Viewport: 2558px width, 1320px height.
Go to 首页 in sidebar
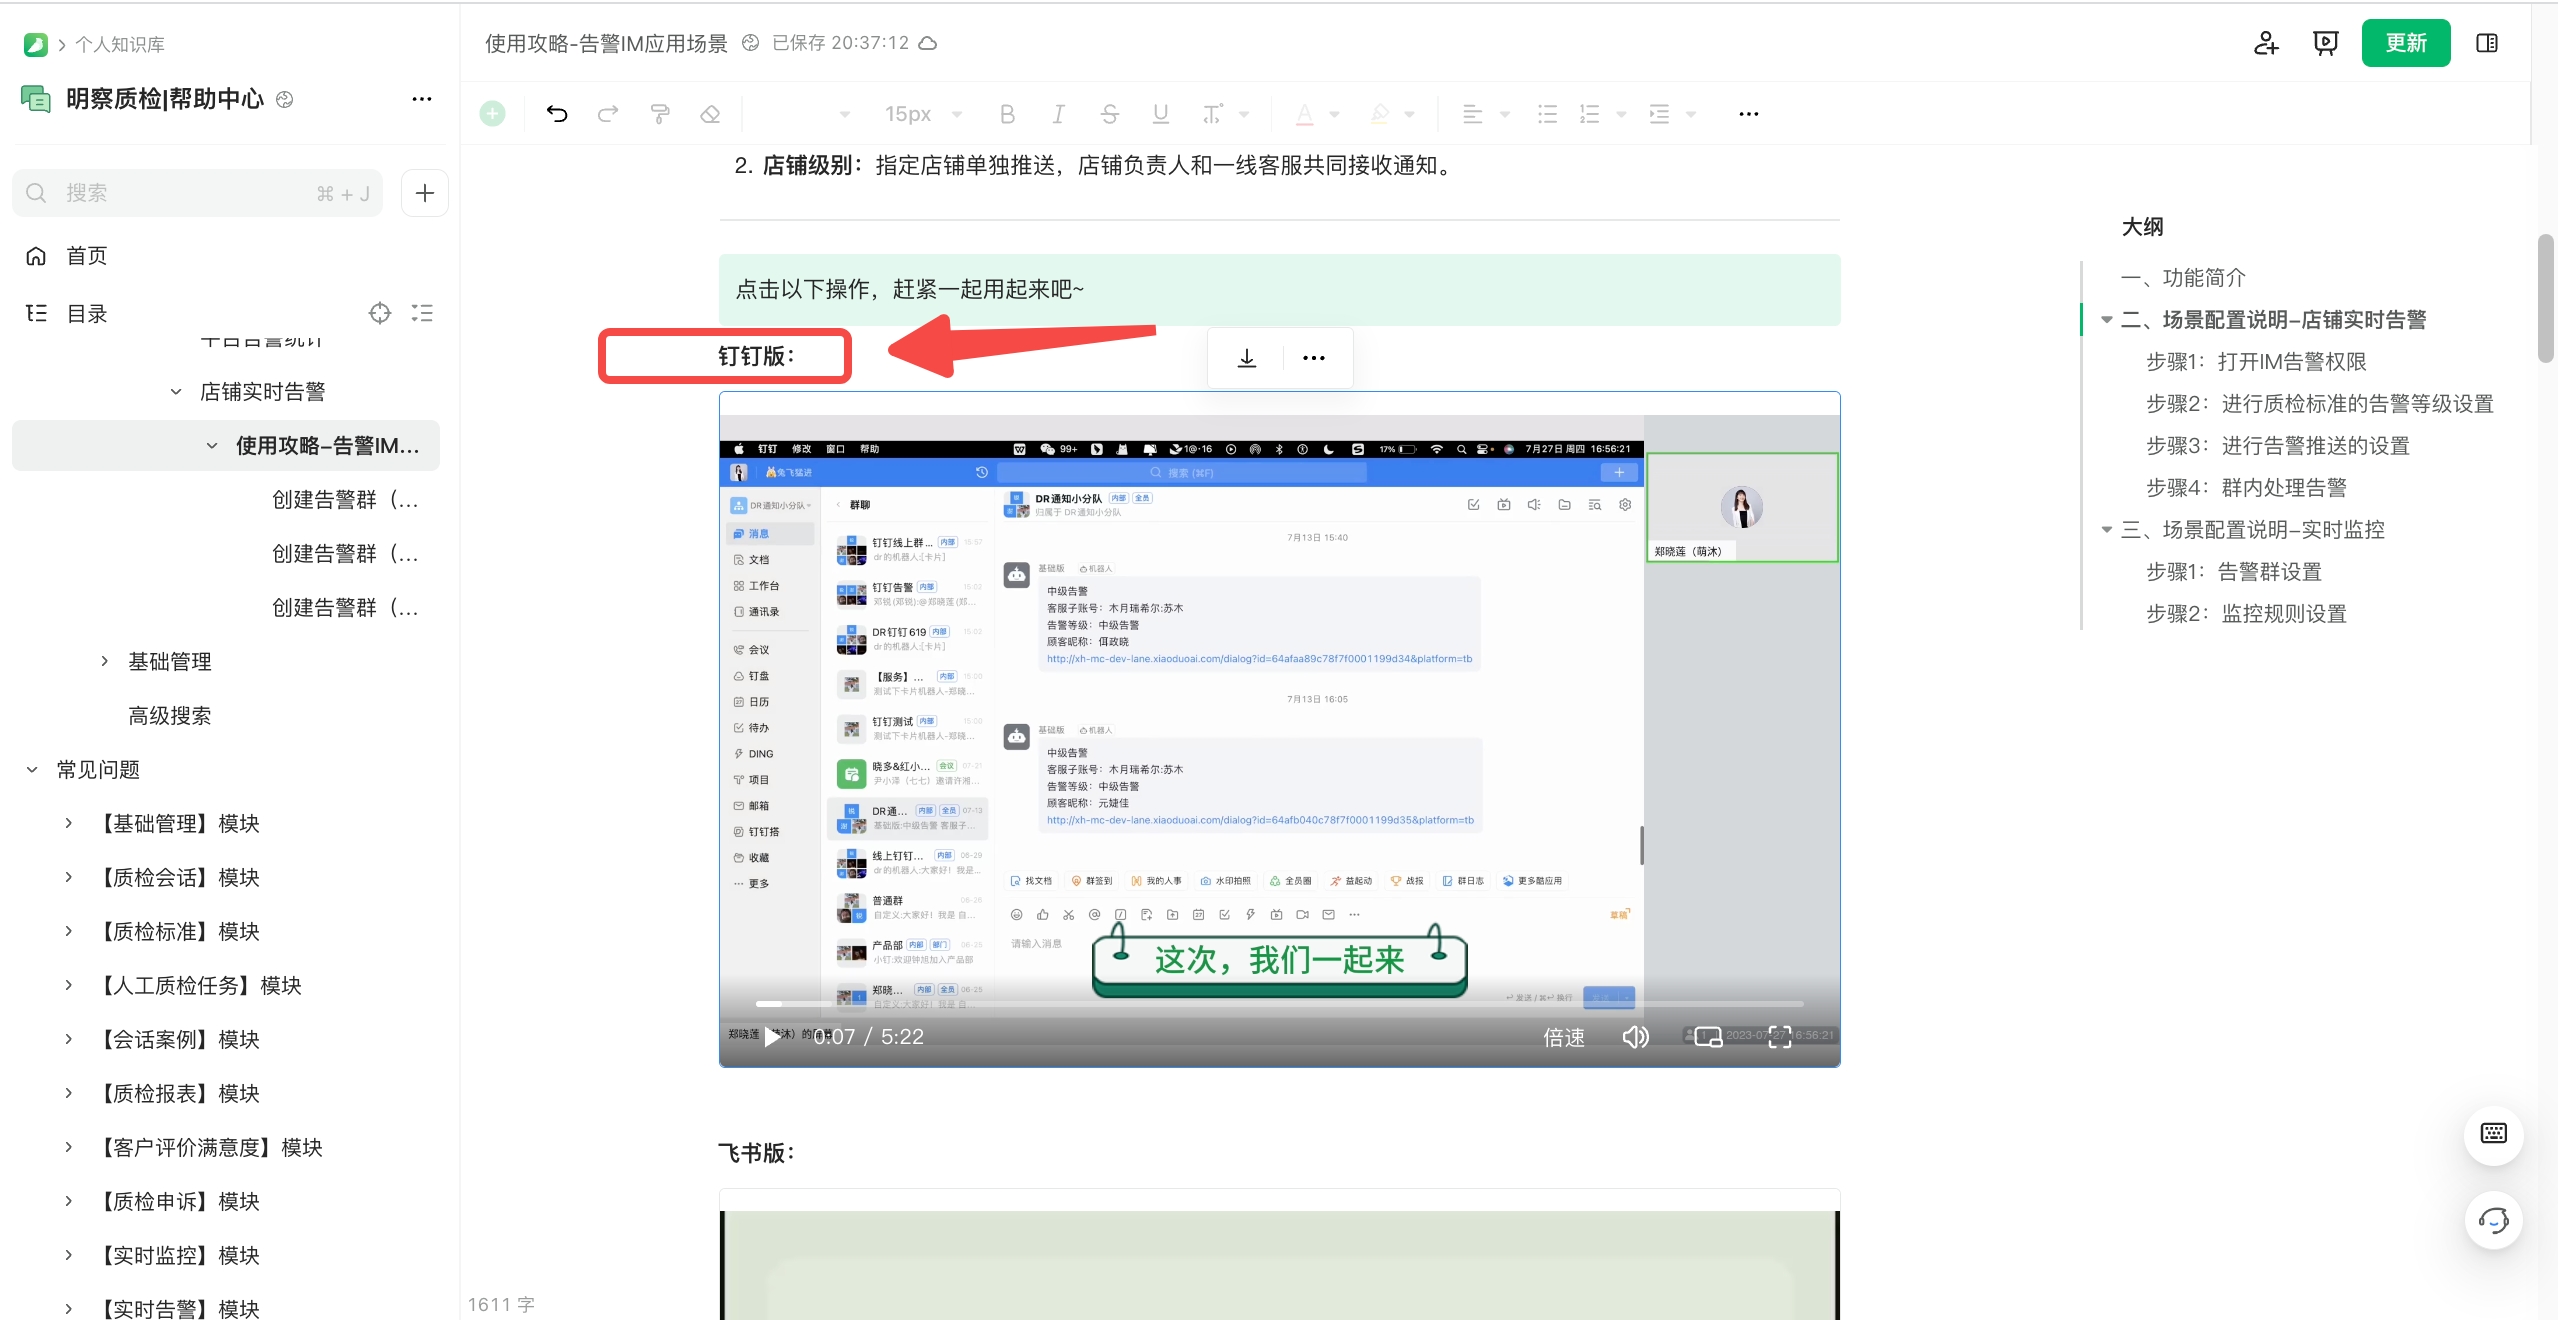click(86, 256)
